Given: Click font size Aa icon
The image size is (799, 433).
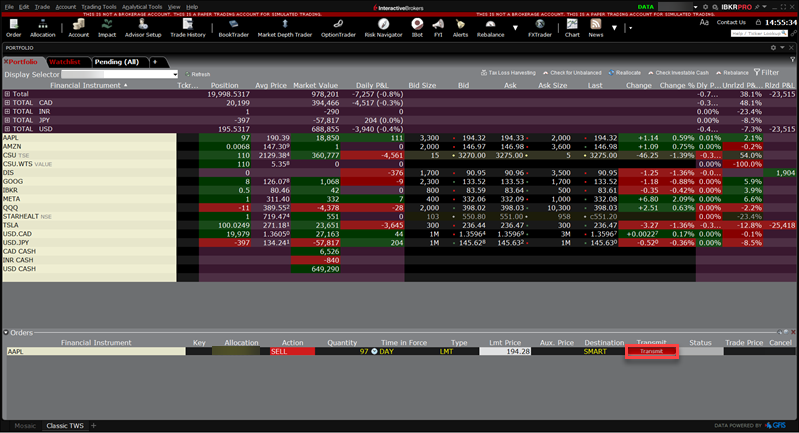Looking at the screenshot, I should [x=704, y=22].
